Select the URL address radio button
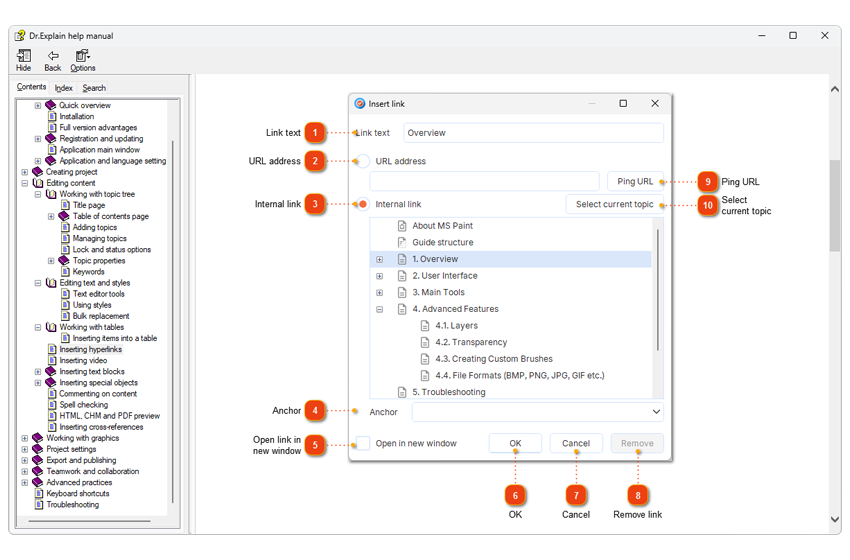 click(363, 161)
